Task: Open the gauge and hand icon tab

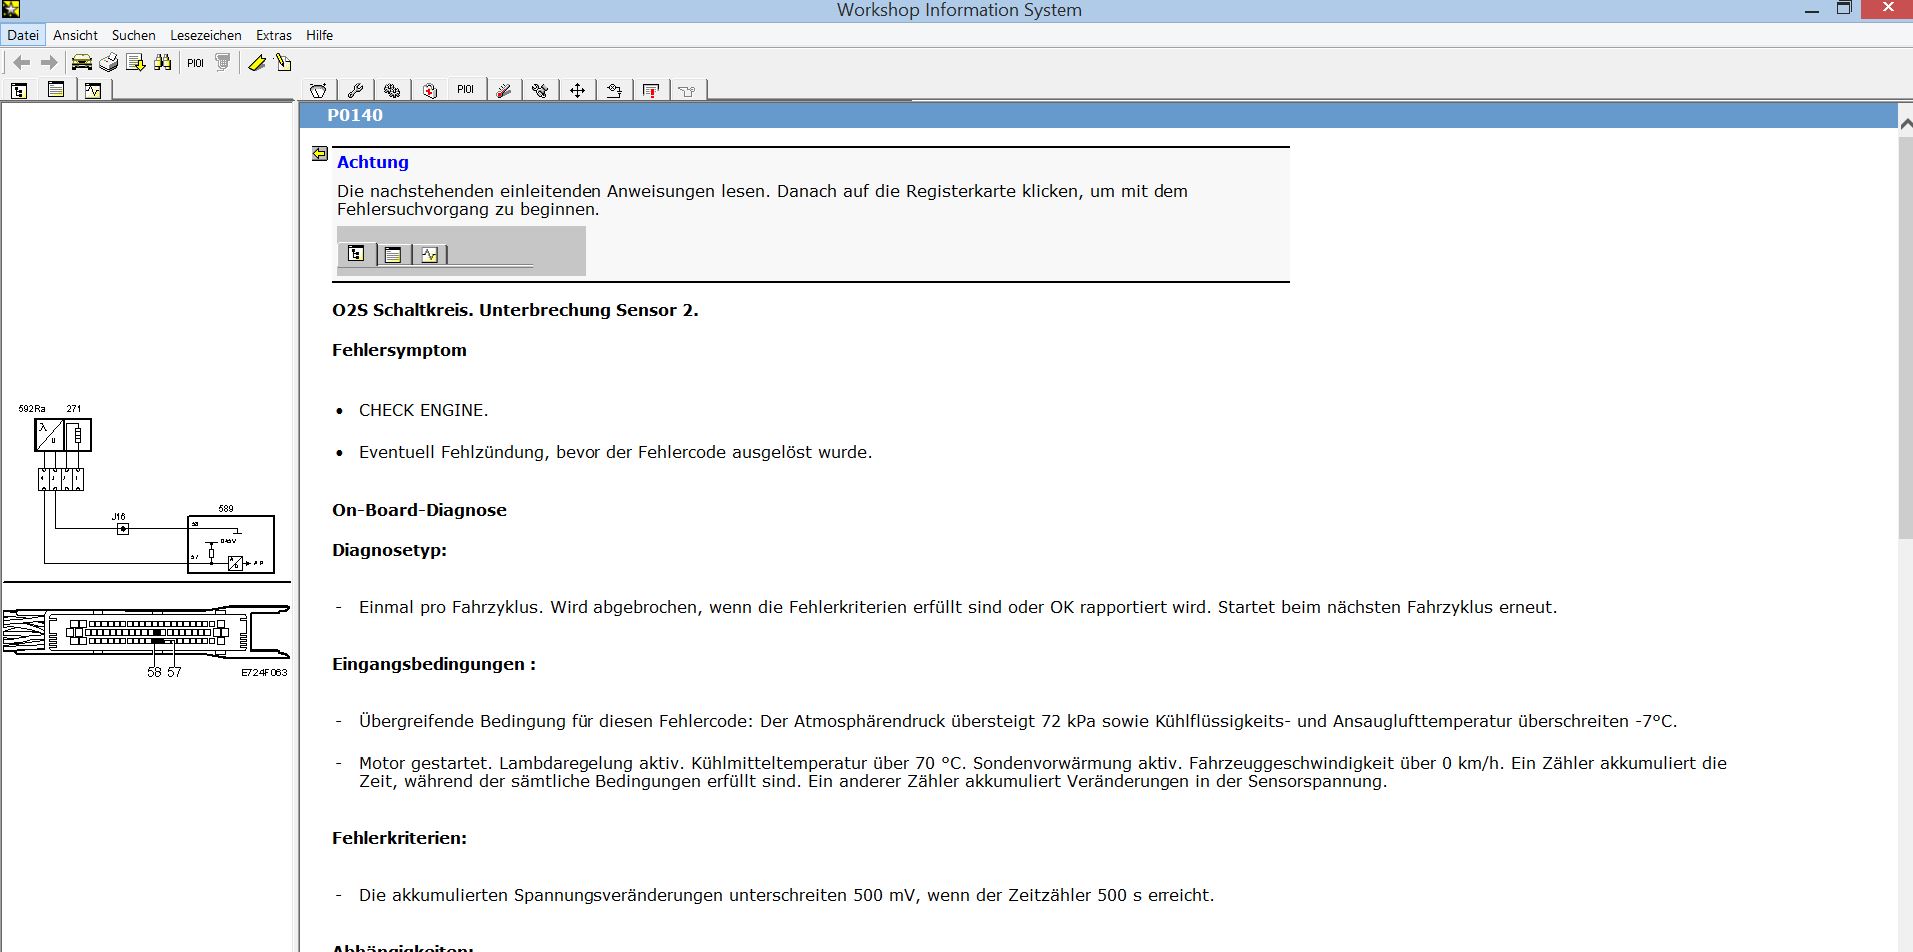Action: tap(614, 90)
